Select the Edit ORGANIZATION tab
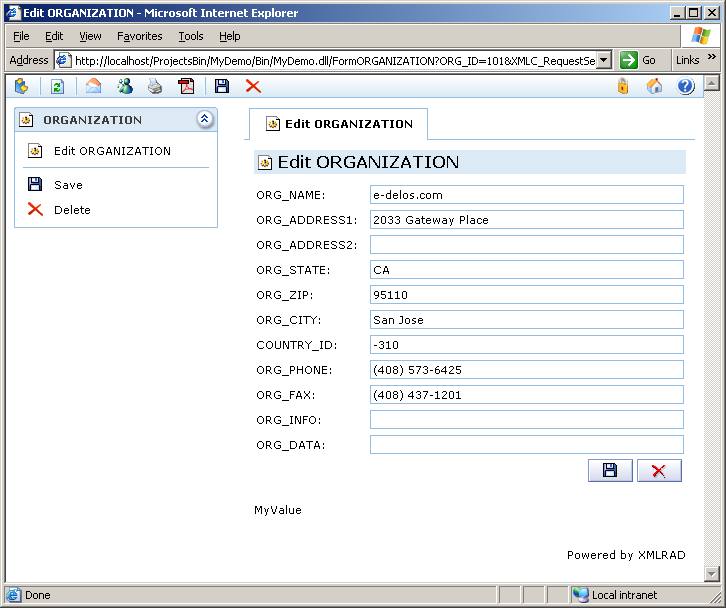This screenshot has height=608, width=726. tap(338, 124)
